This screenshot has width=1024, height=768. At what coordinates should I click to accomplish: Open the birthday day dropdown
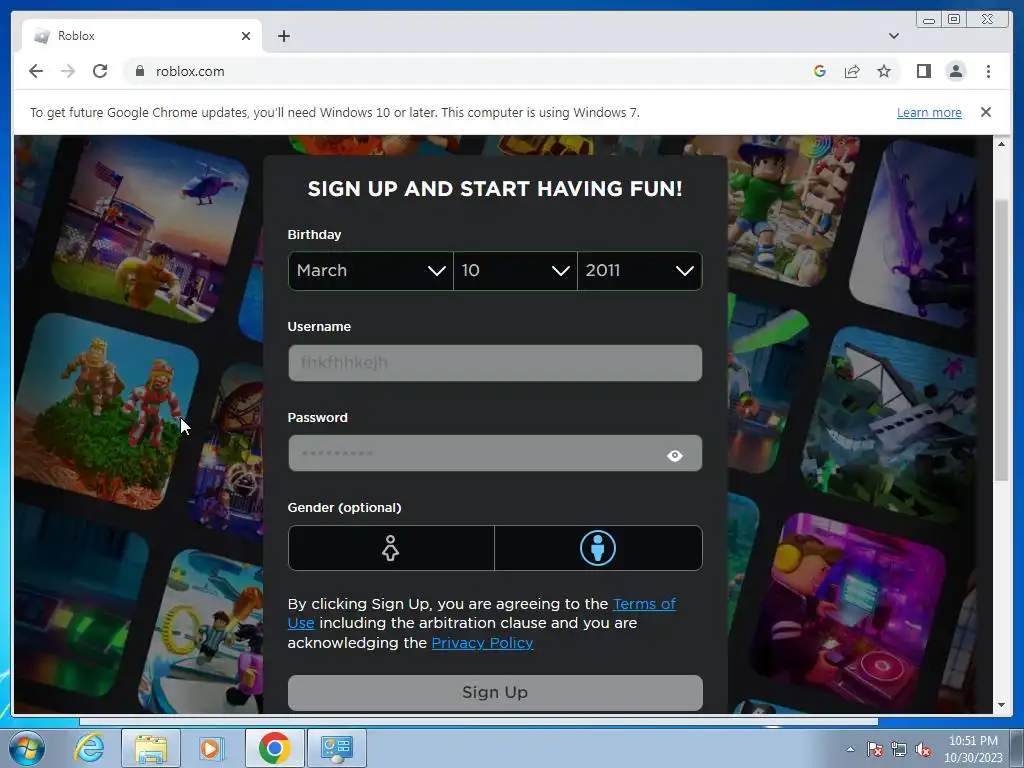tap(515, 270)
